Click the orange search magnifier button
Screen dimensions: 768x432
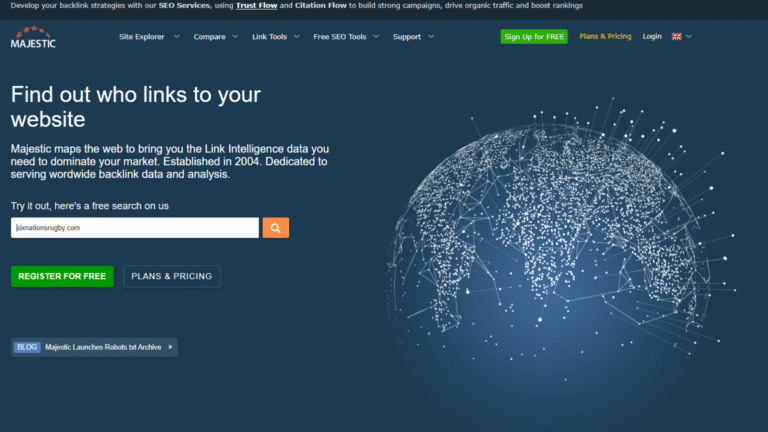[276, 228]
